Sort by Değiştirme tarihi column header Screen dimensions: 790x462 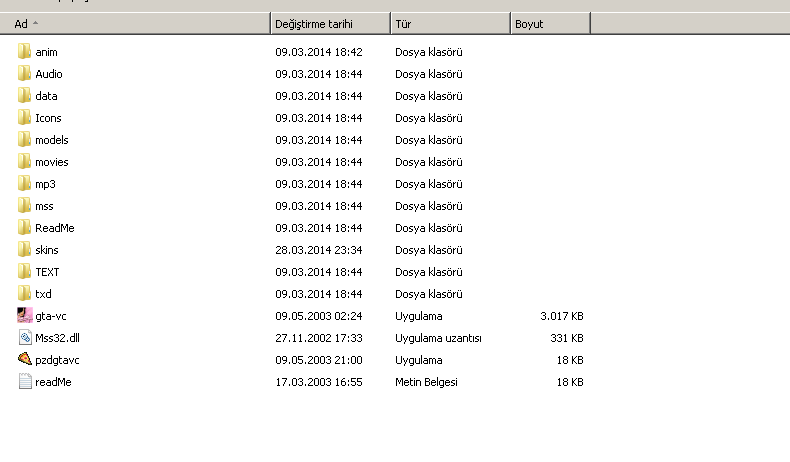(331, 24)
